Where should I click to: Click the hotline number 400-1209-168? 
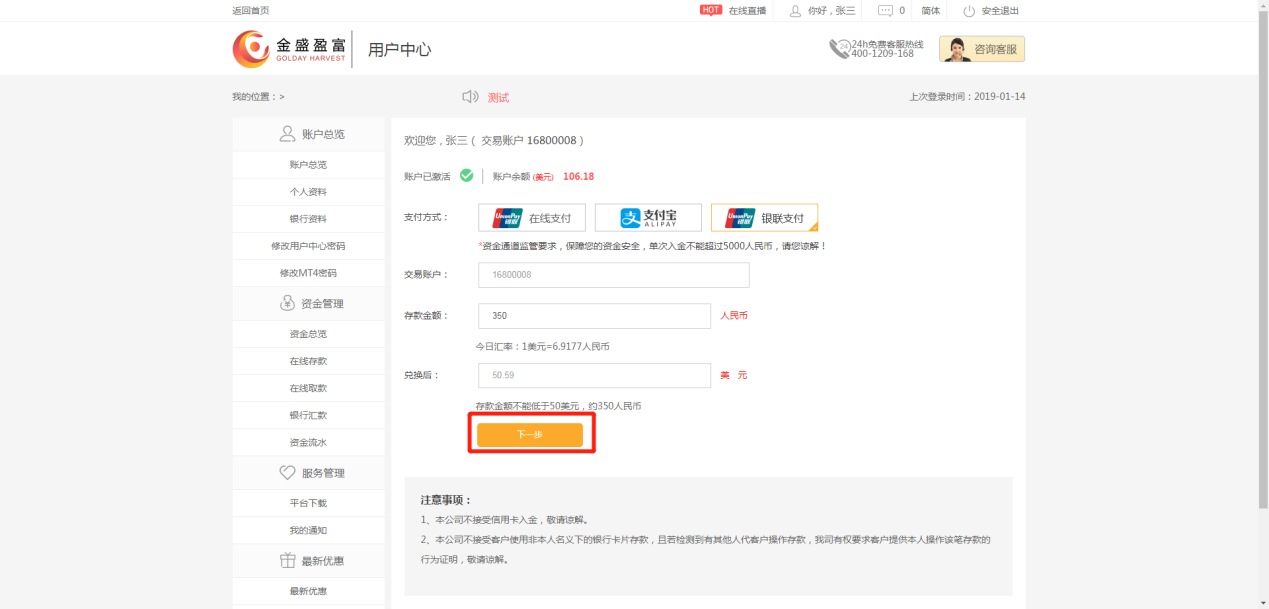tap(882, 54)
